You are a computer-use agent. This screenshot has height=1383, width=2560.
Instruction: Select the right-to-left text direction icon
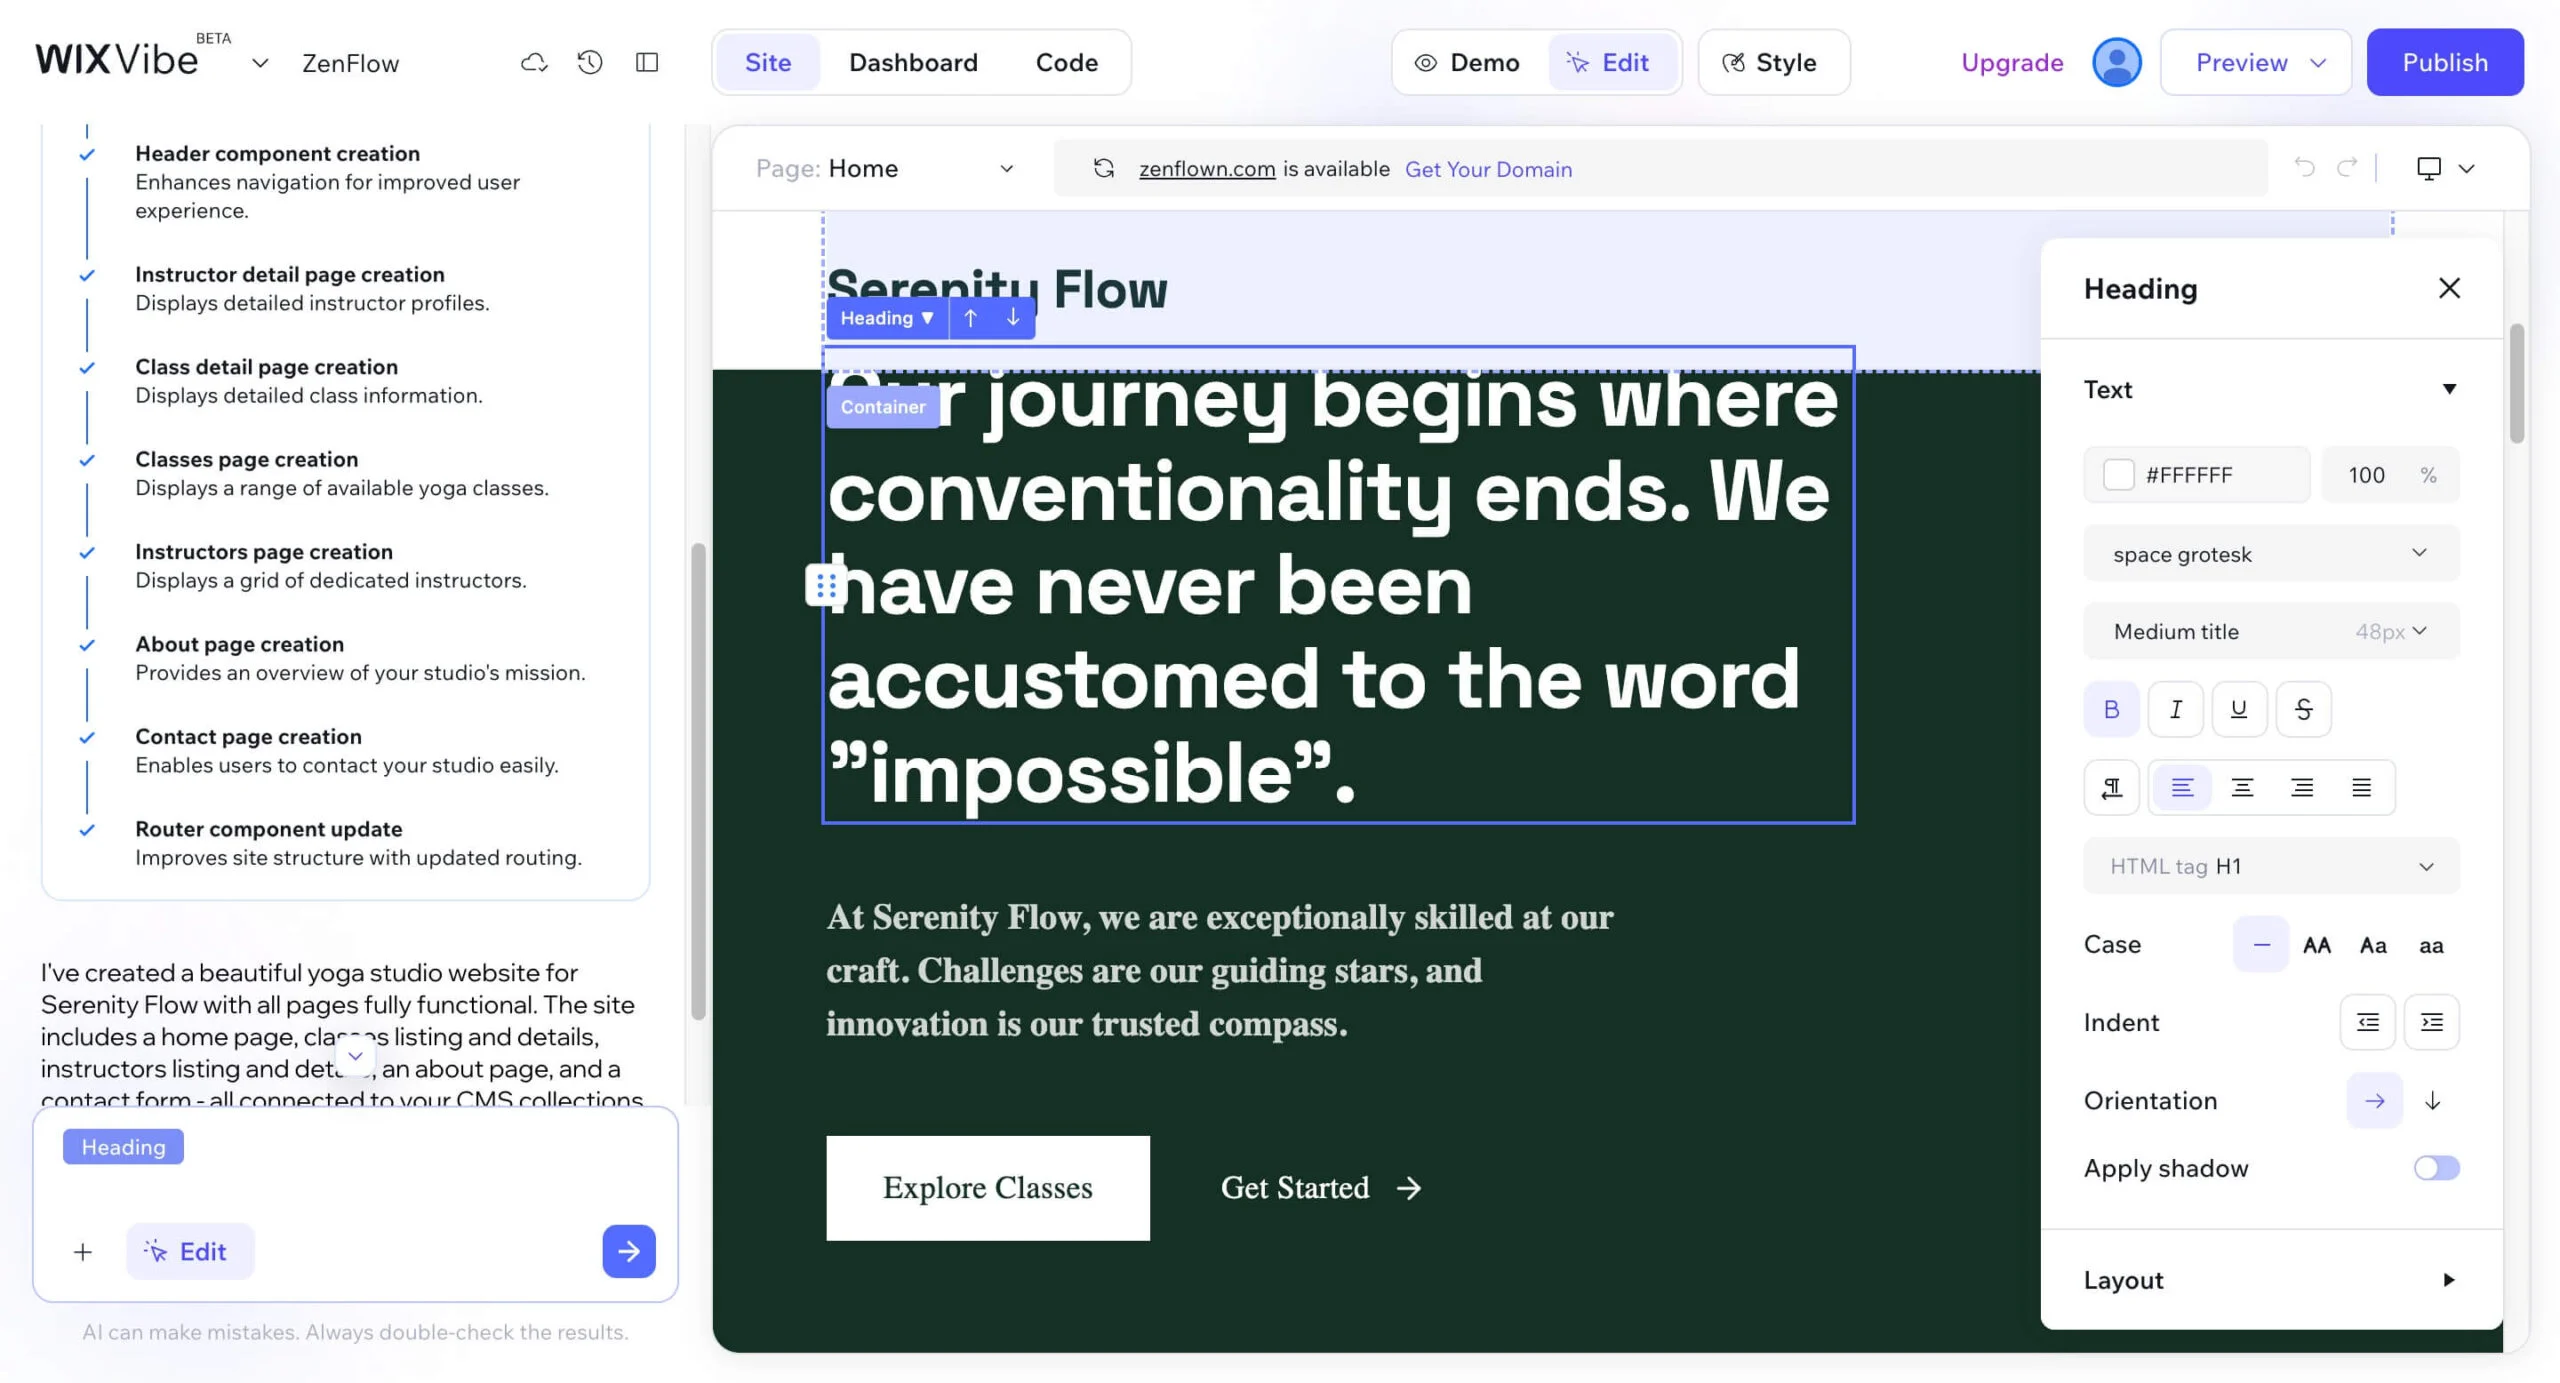tap(2112, 787)
